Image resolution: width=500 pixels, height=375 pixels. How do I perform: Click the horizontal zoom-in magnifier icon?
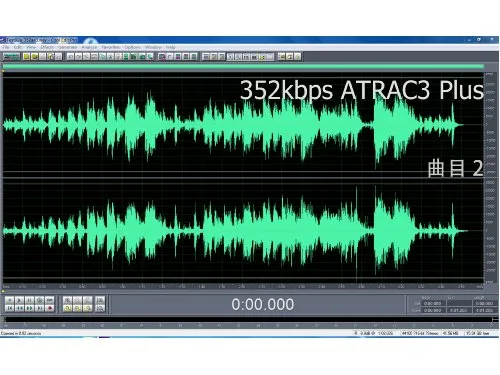point(68,300)
